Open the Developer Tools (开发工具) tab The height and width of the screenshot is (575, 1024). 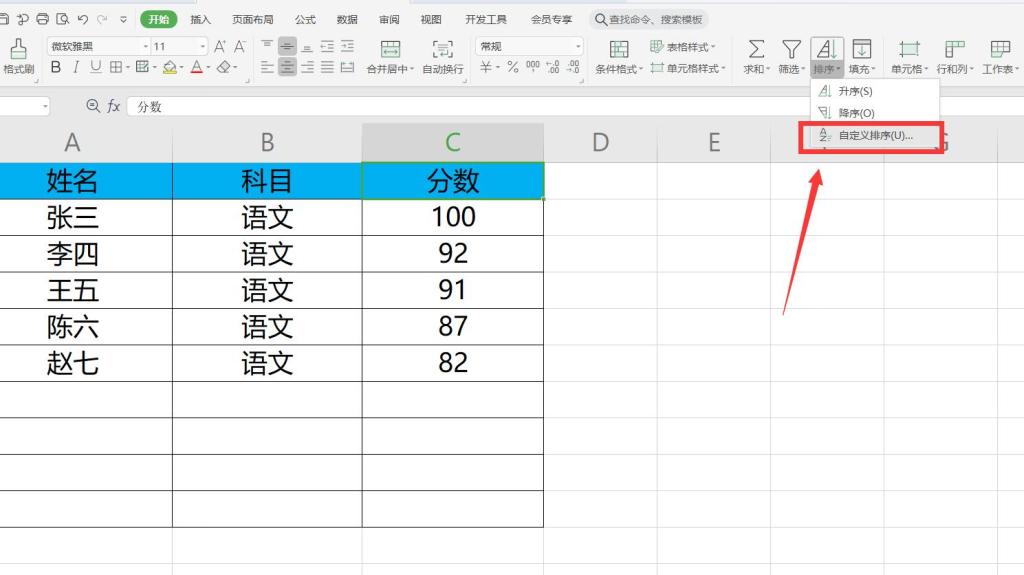(486, 20)
